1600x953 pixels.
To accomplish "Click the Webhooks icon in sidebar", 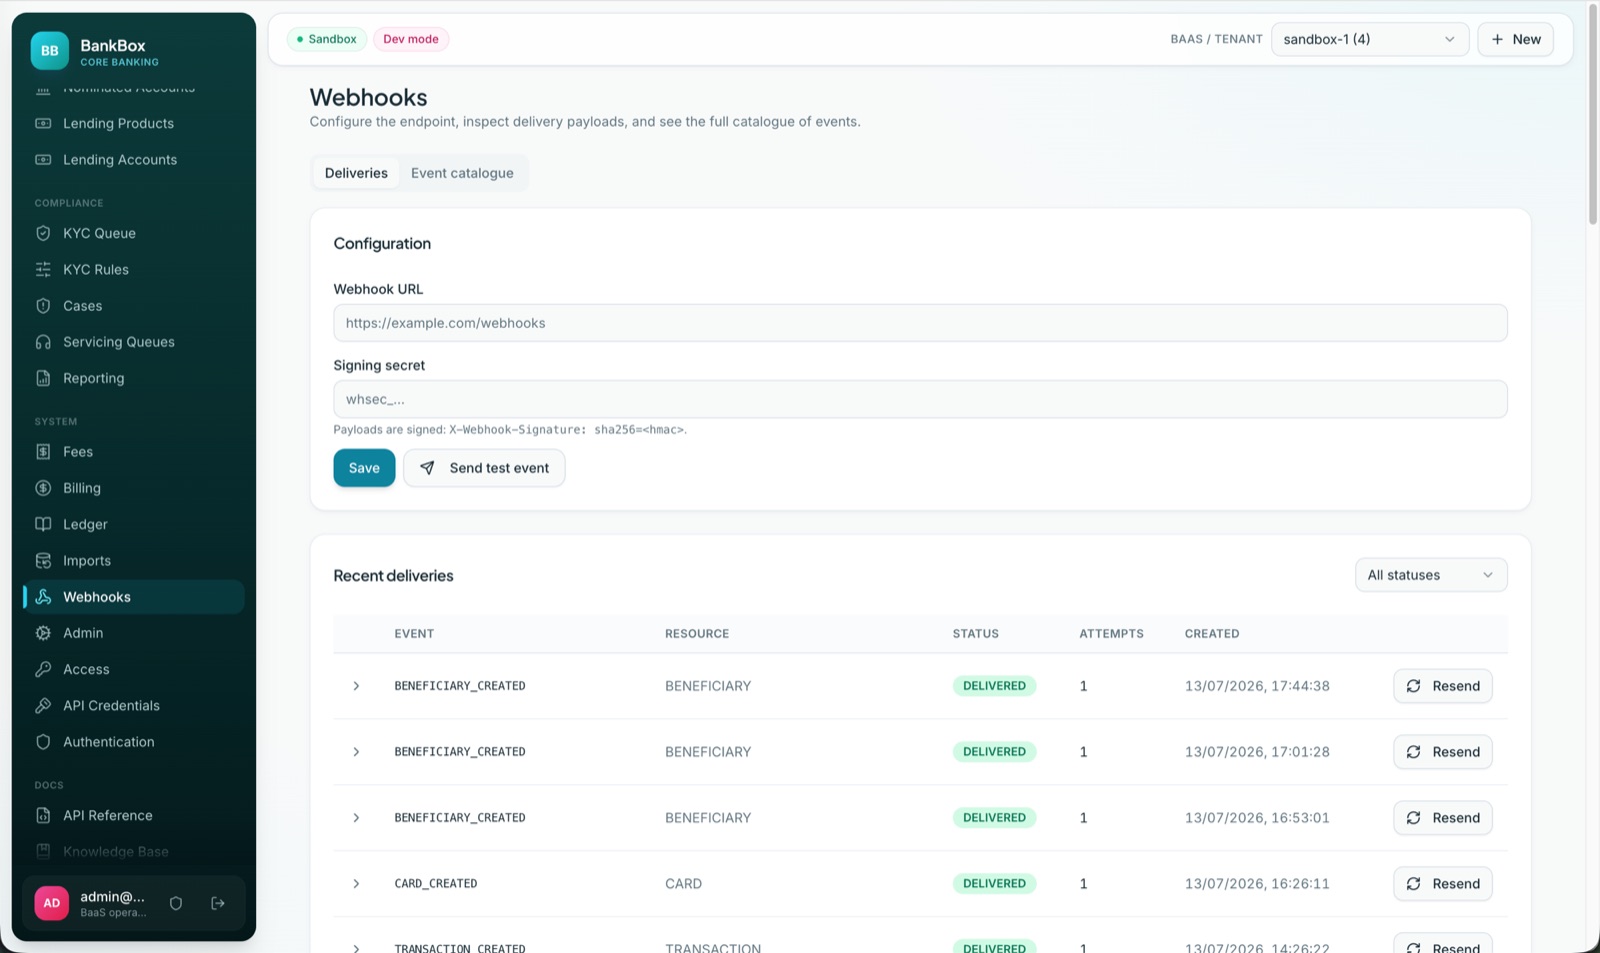I will coord(43,597).
